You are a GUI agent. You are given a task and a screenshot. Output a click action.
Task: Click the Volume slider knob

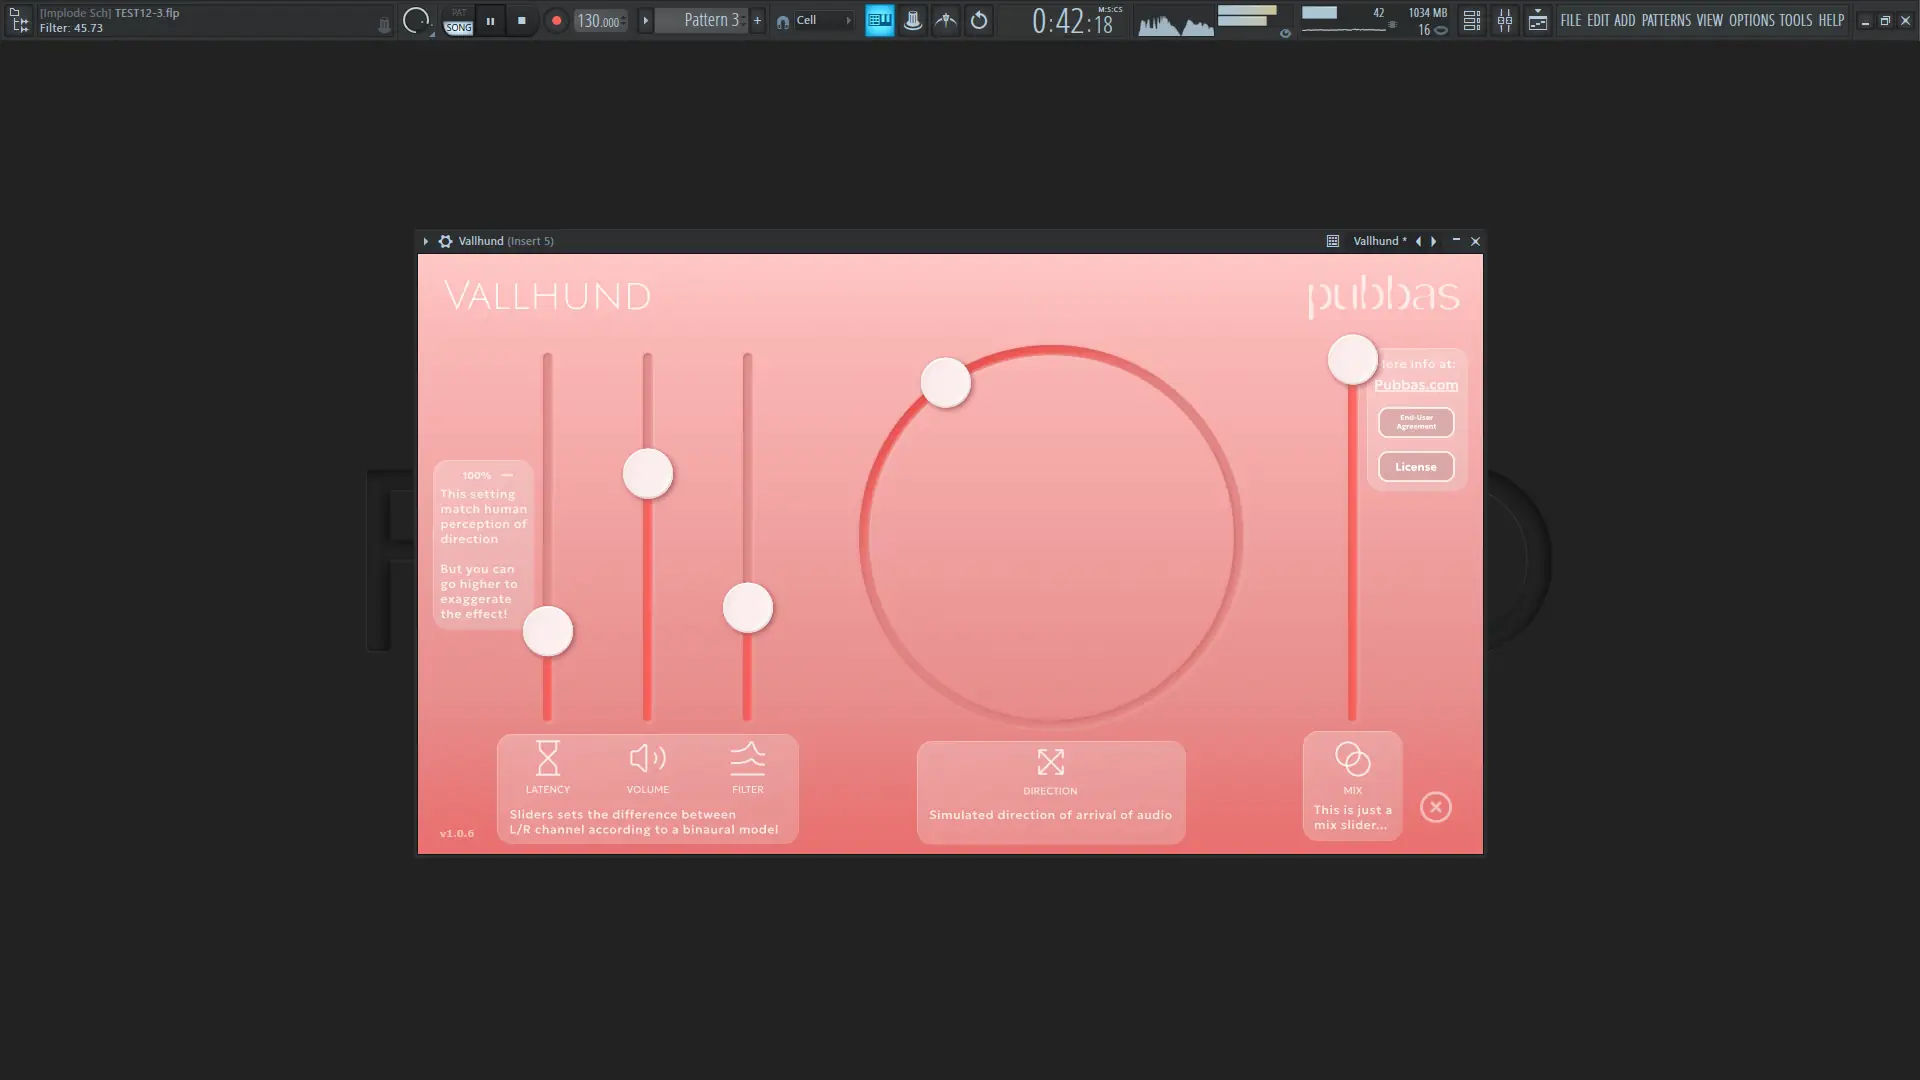pyautogui.click(x=648, y=474)
